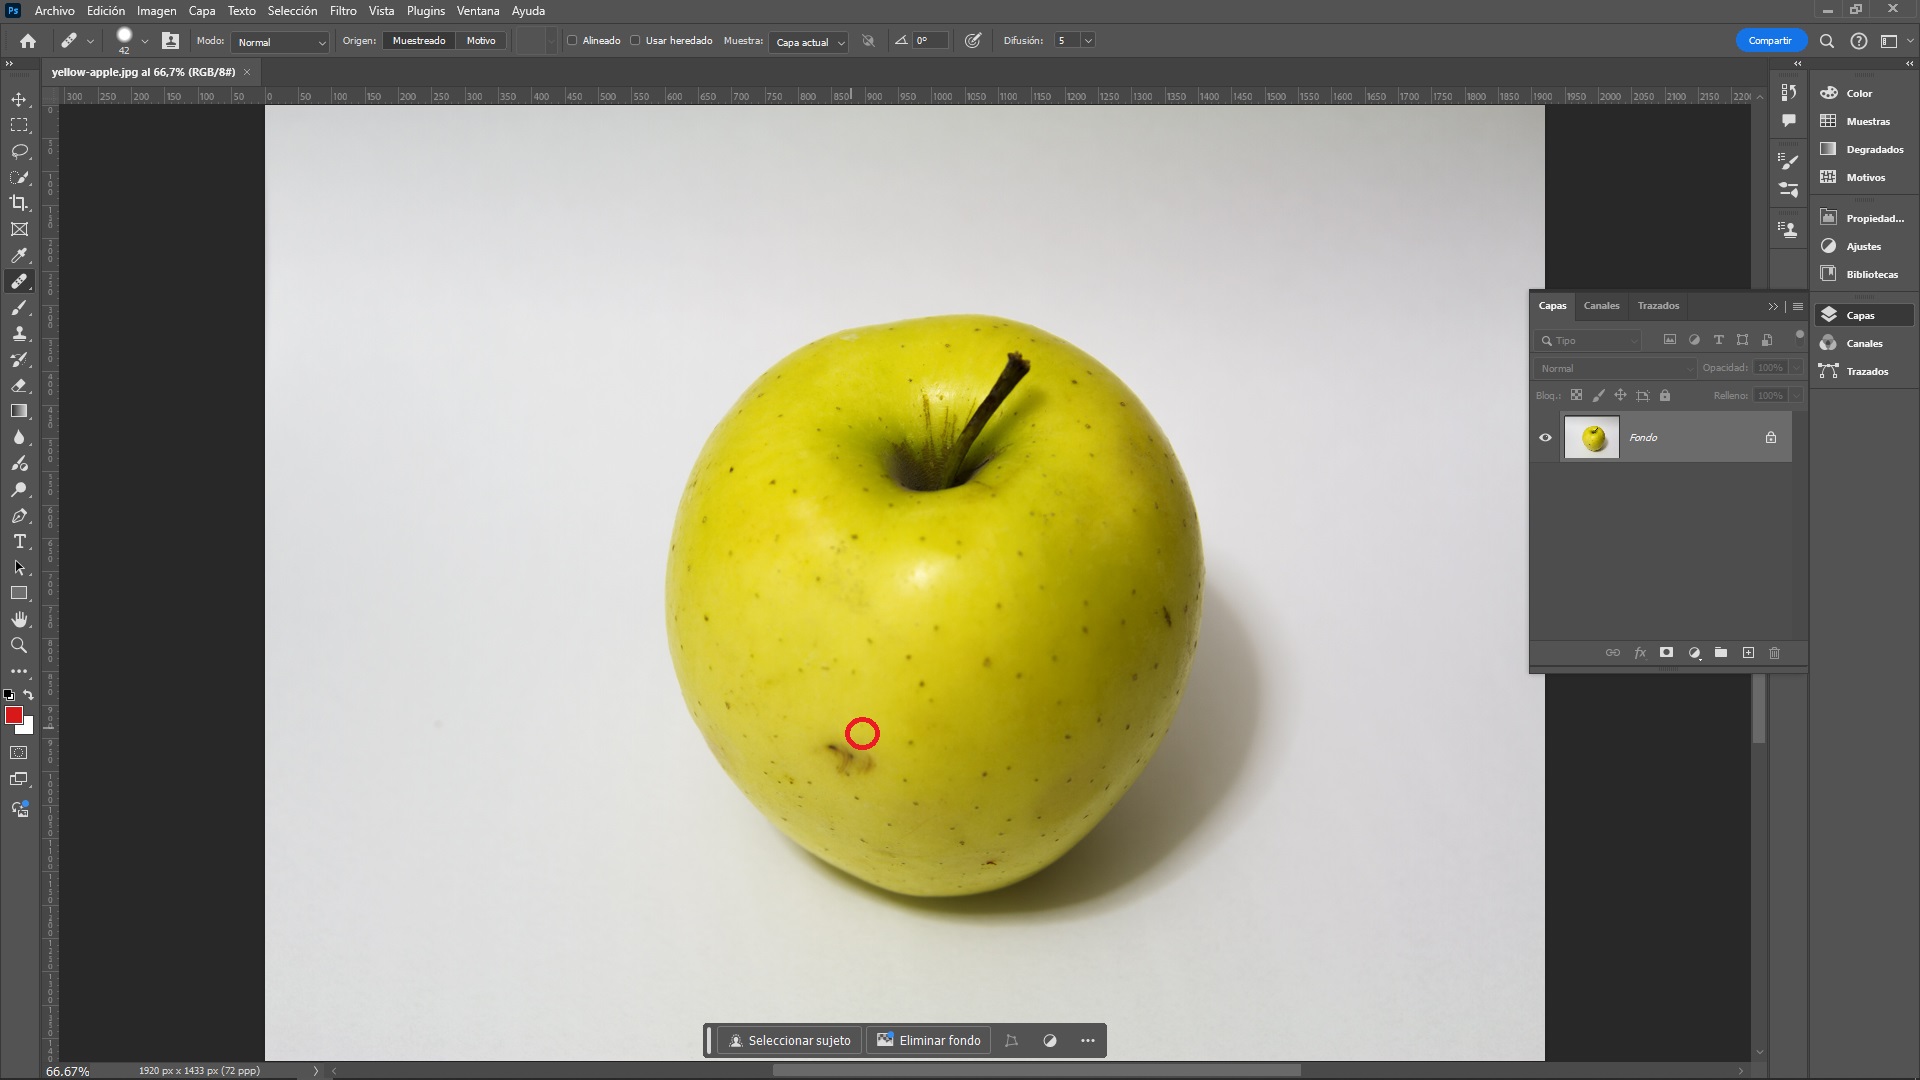Select Muestreado as origin
Screen dimensions: 1920x1080
[x=419, y=41]
